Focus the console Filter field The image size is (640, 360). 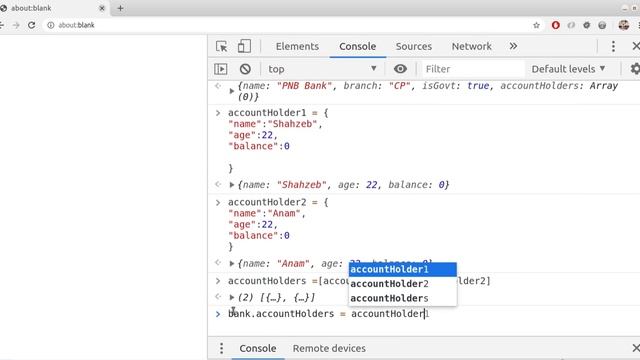tap(473, 69)
